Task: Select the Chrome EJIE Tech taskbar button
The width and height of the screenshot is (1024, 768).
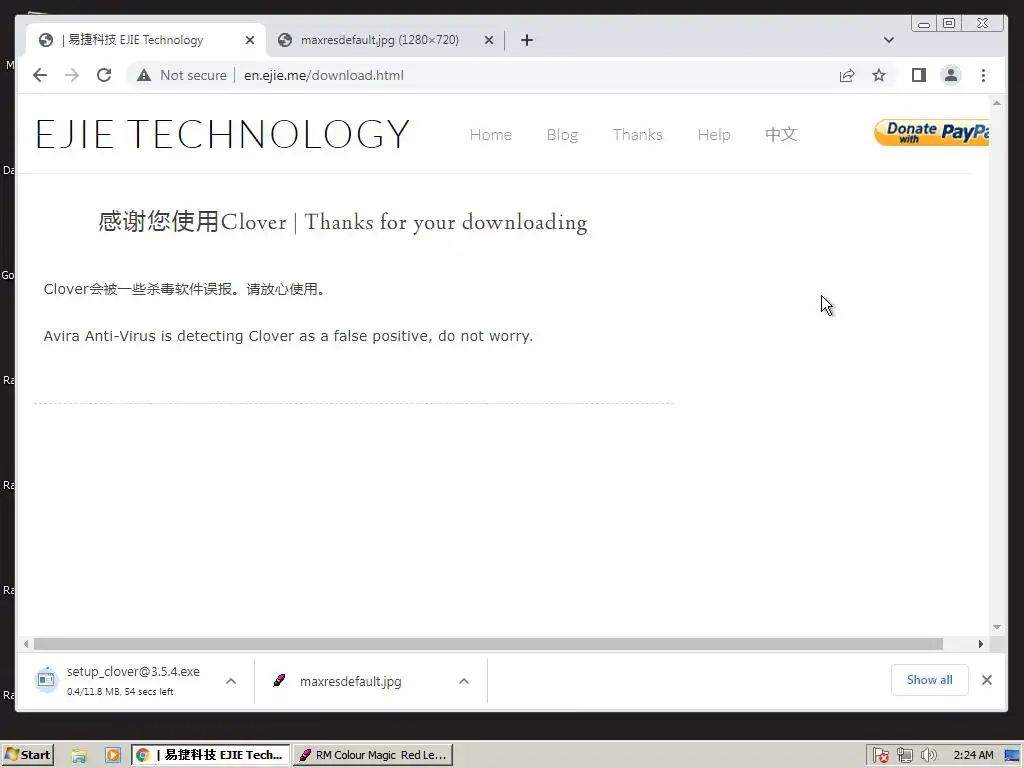Action: click(210, 755)
